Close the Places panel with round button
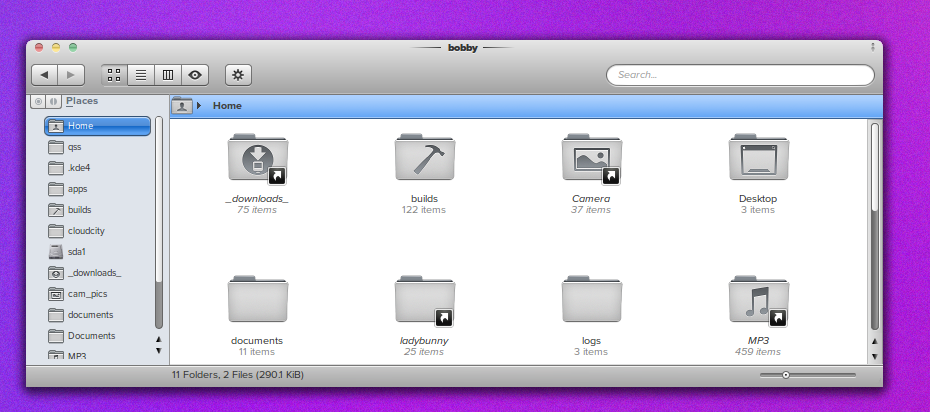This screenshot has height=412, width=930. pos(39,101)
